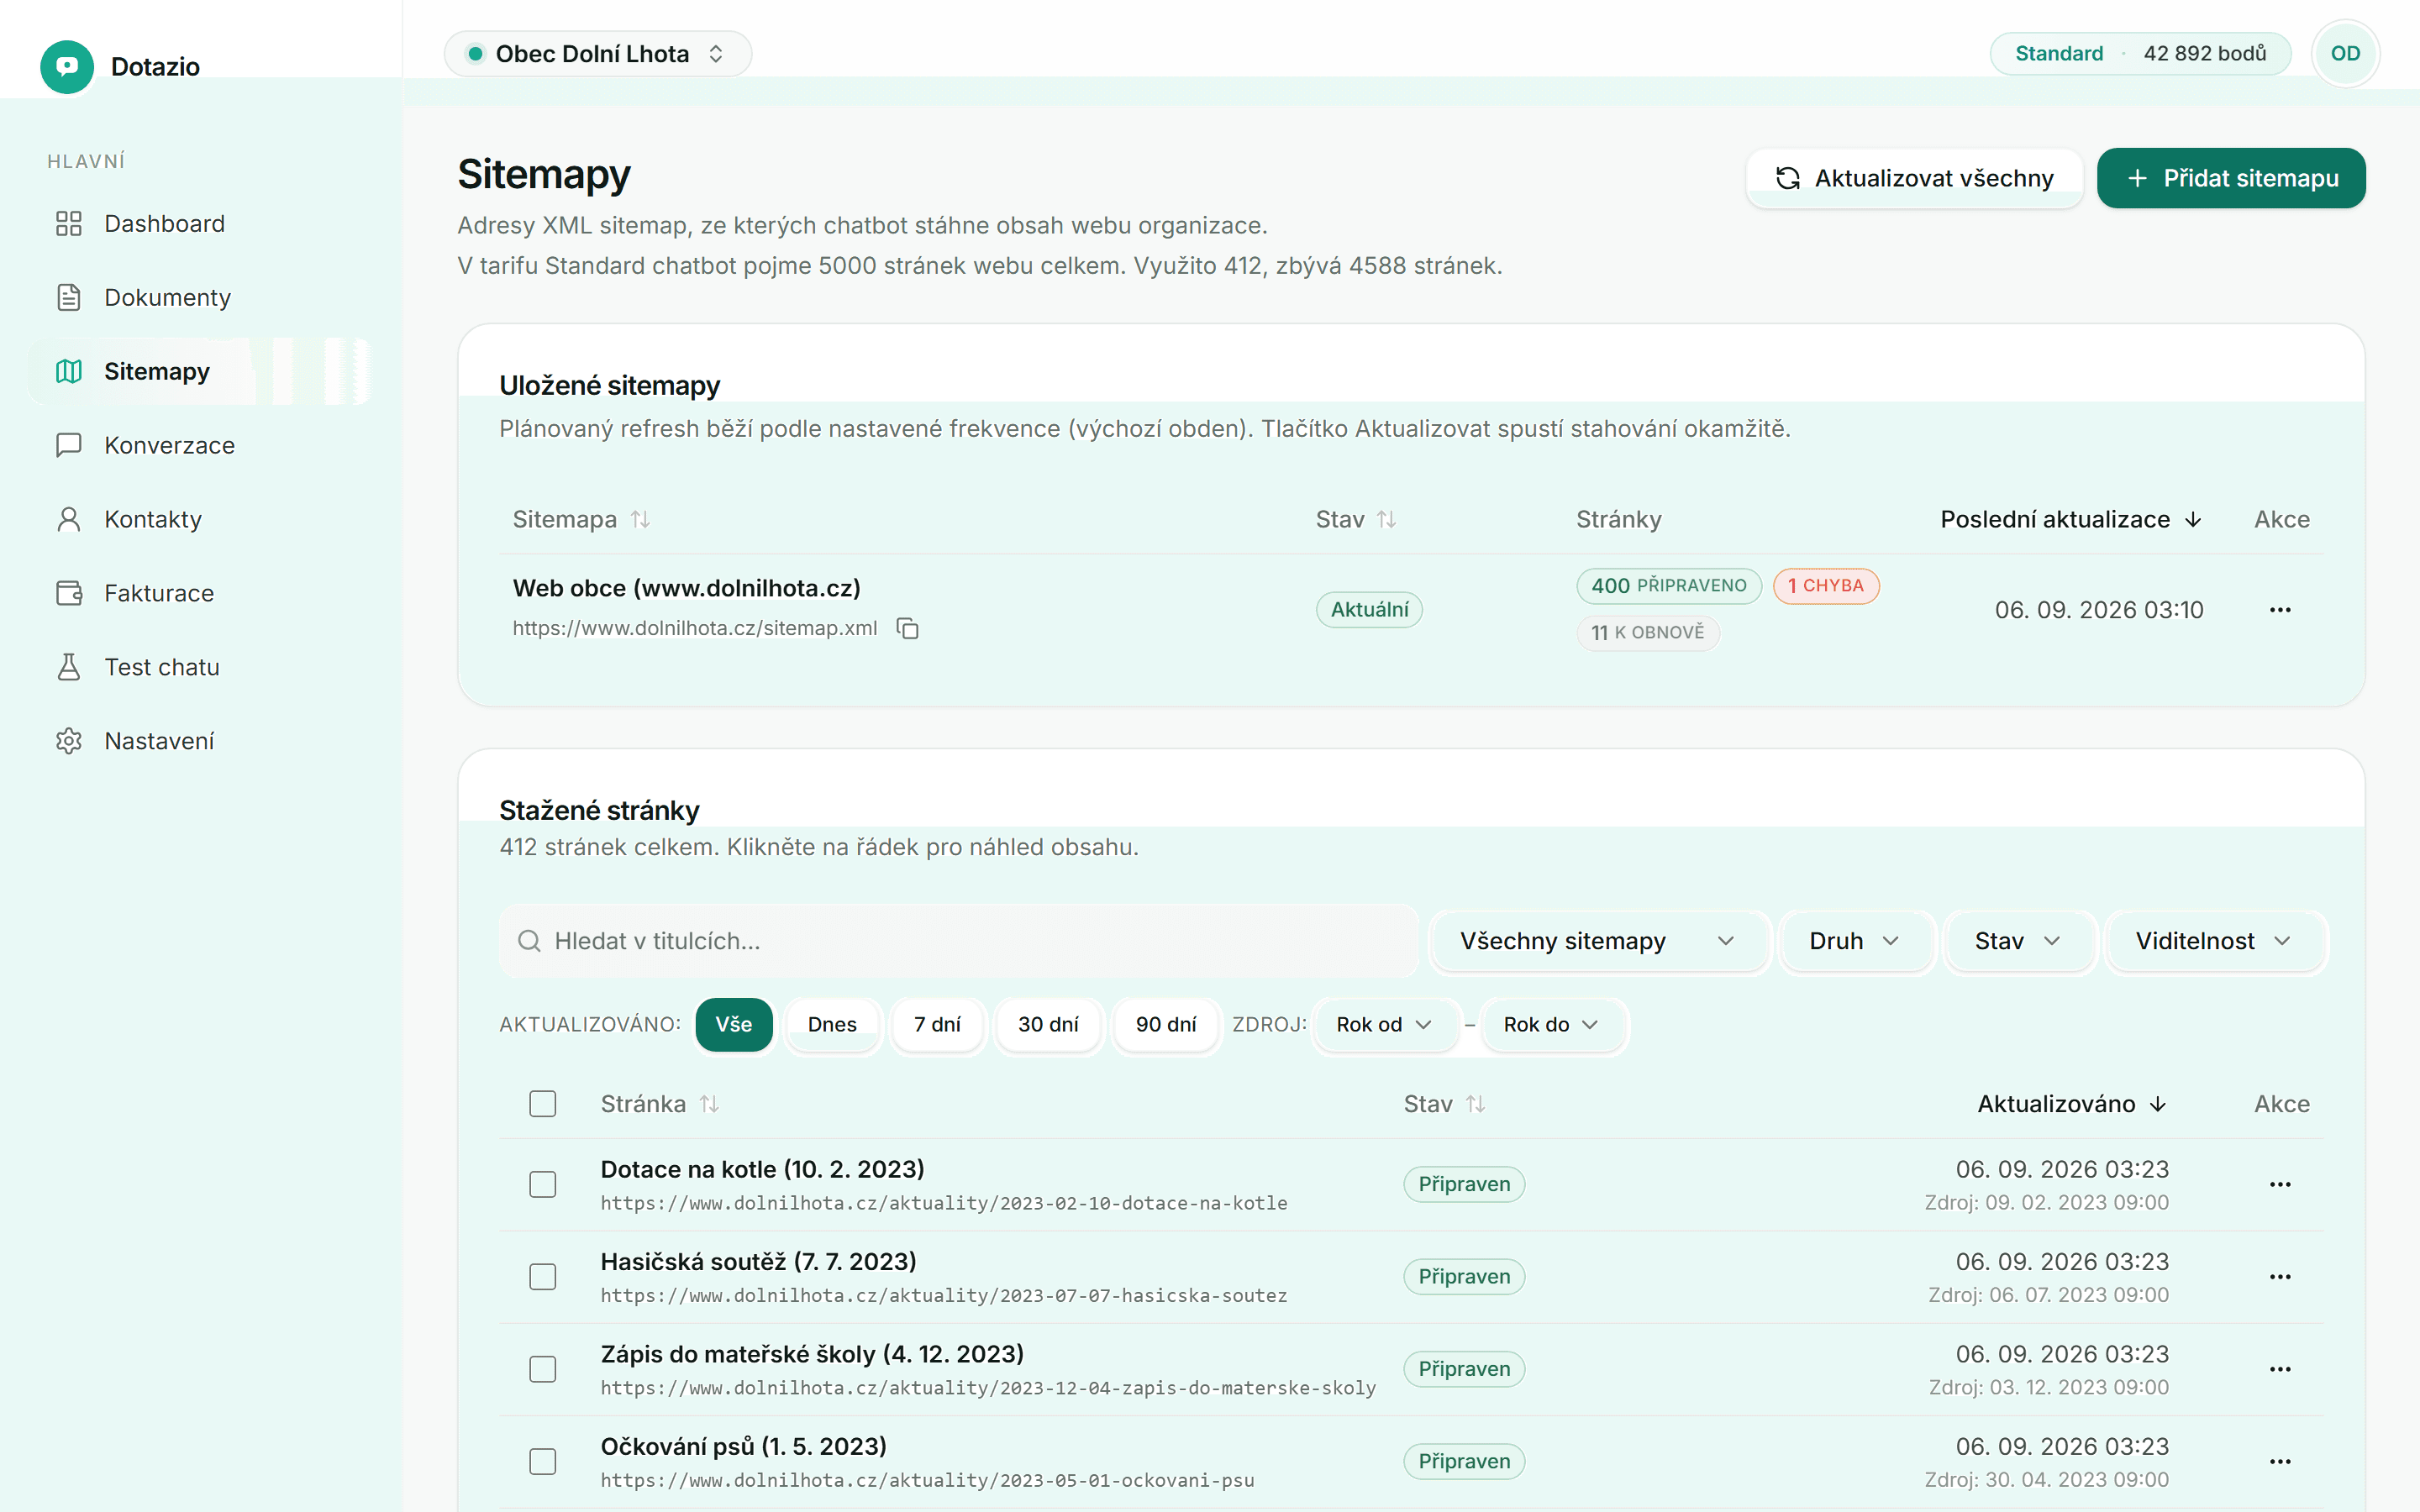Click the 400 PŘIPRAVENO badge
The height and width of the screenshot is (1512, 2420).
1669,586
